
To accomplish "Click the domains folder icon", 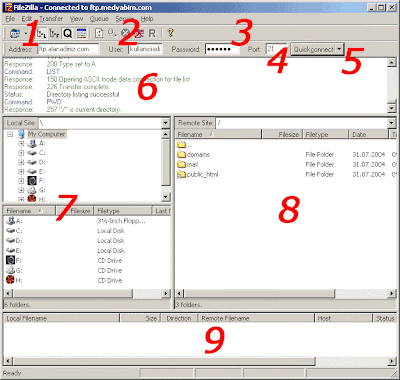I will coord(181,154).
